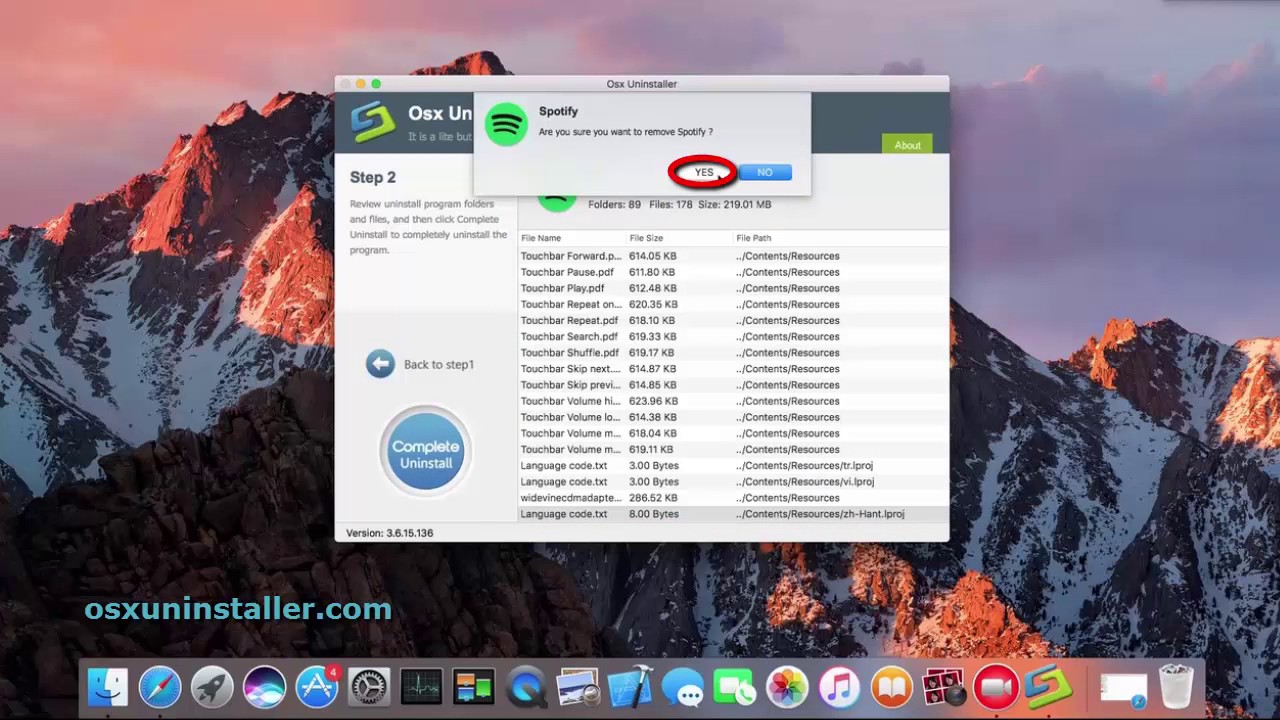This screenshot has width=1280, height=720.
Task: Click the back arrow icon beside step1
Action: pyautogui.click(x=380, y=364)
